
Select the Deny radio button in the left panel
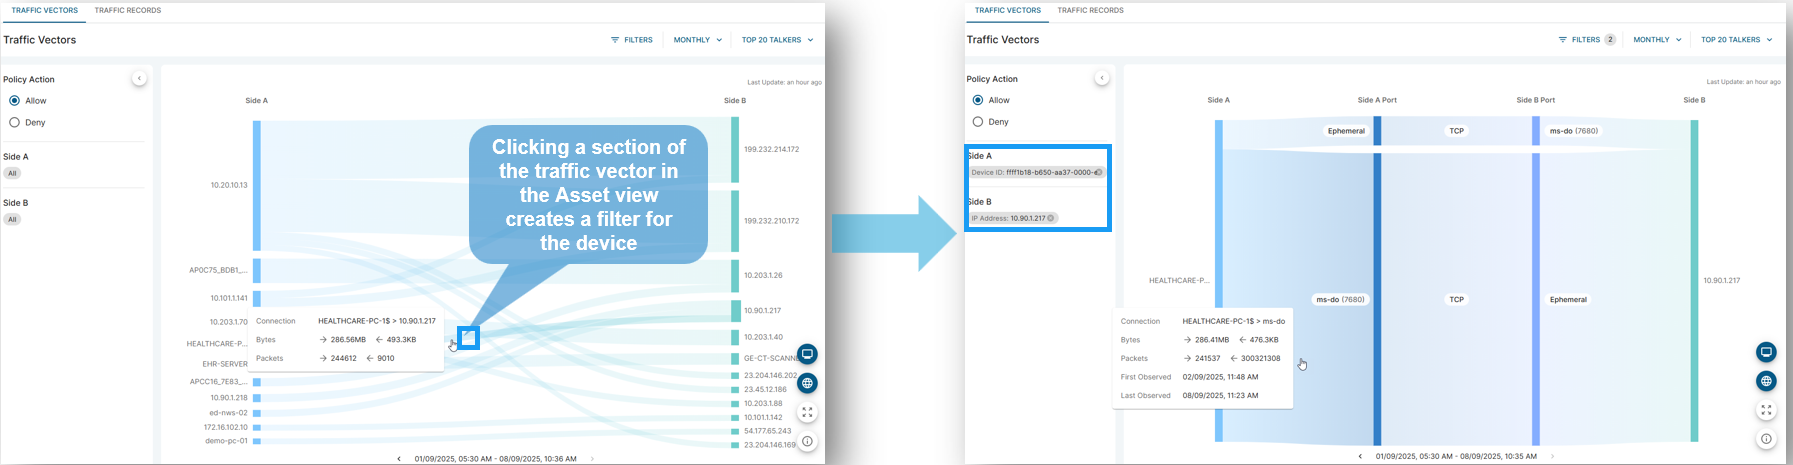click(14, 122)
